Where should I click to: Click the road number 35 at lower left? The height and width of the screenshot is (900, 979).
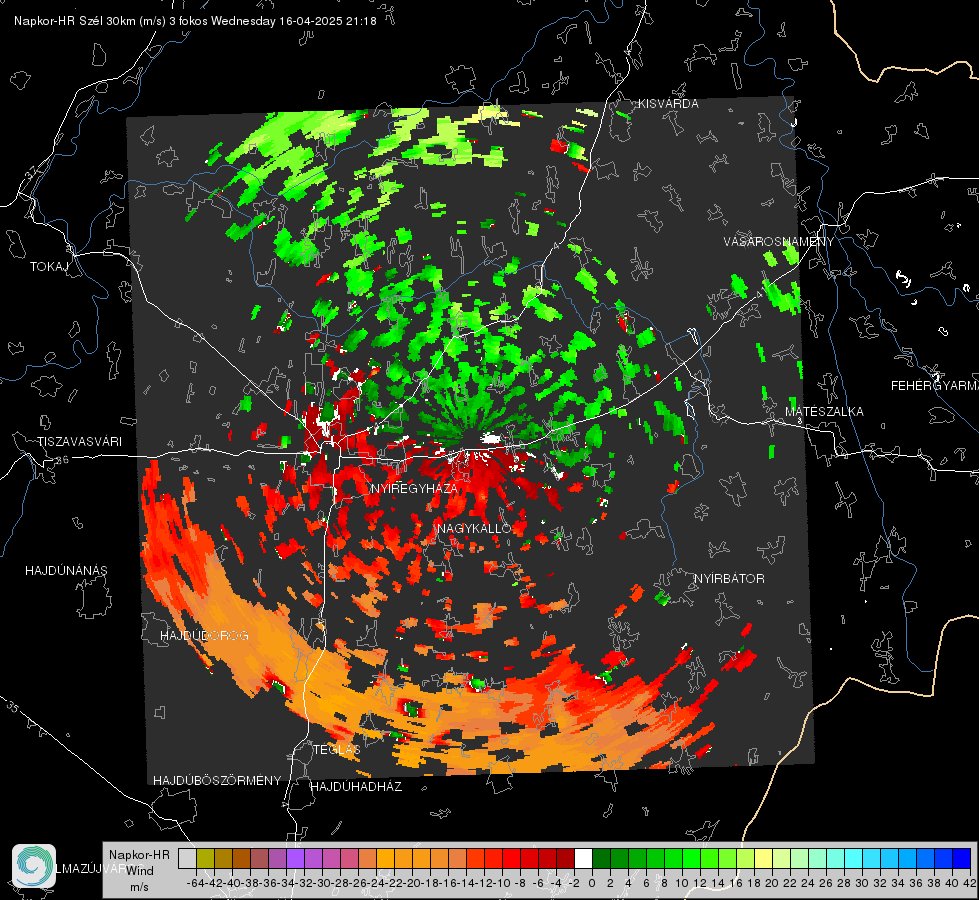(13, 707)
